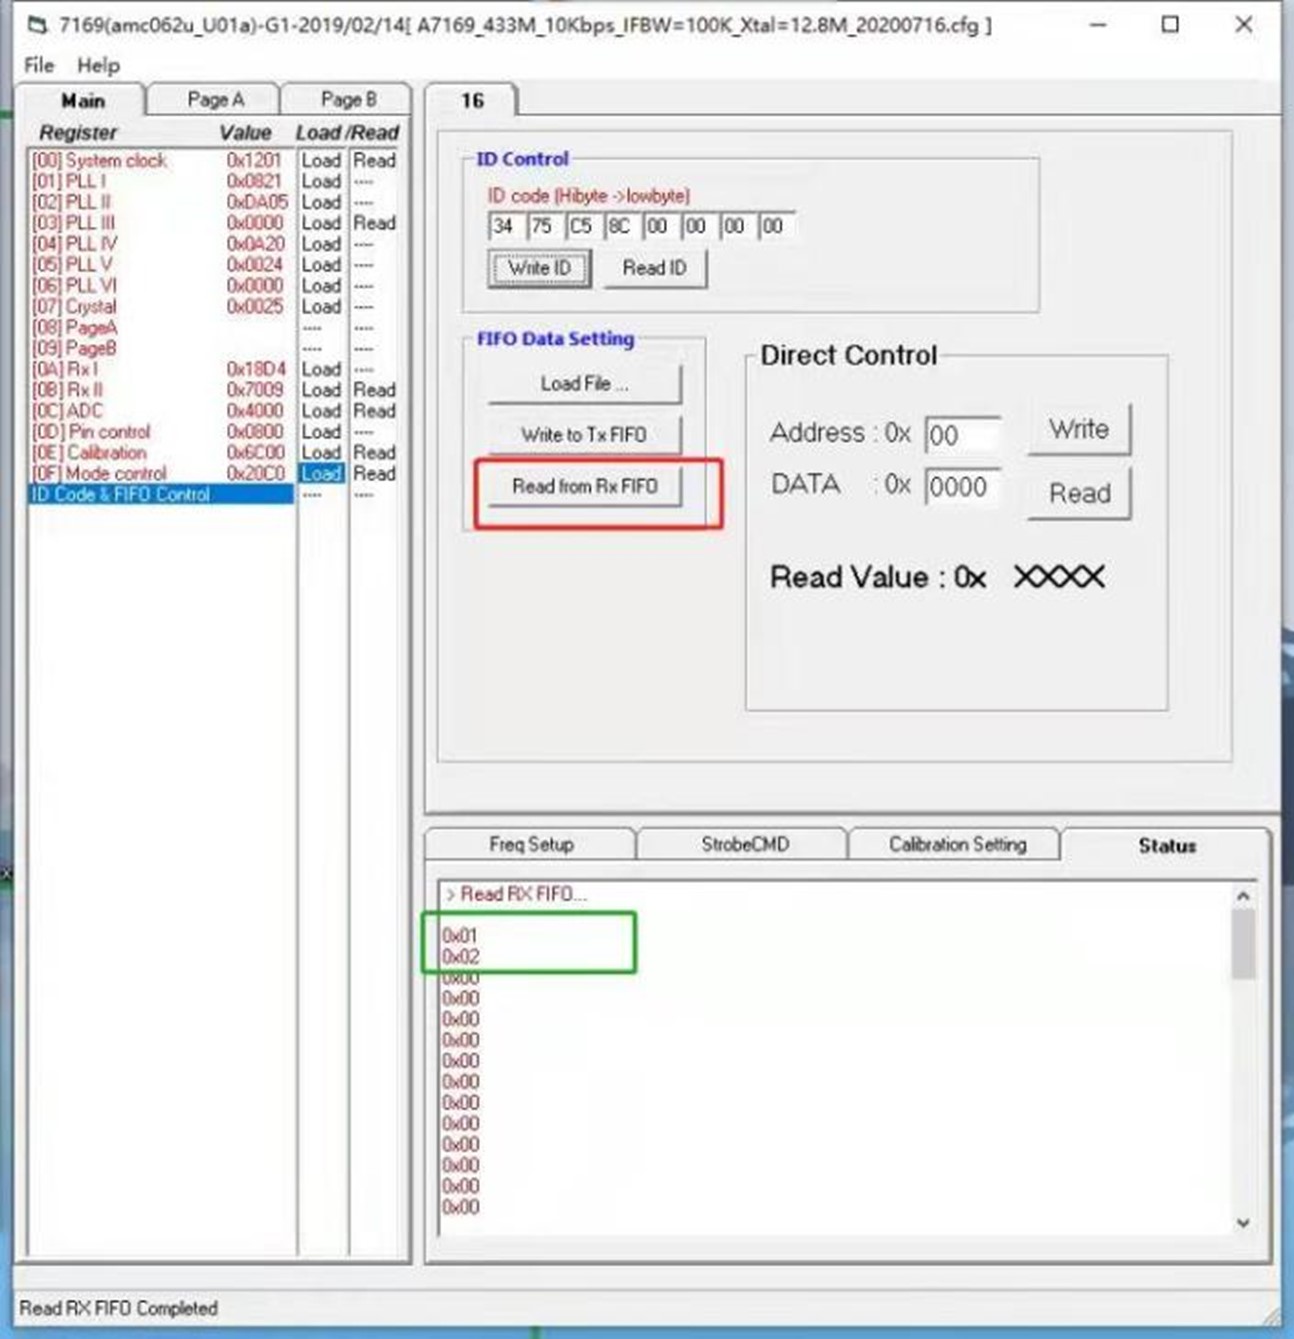
Task: Click Read for System clock register
Action: click(x=374, y=161)
